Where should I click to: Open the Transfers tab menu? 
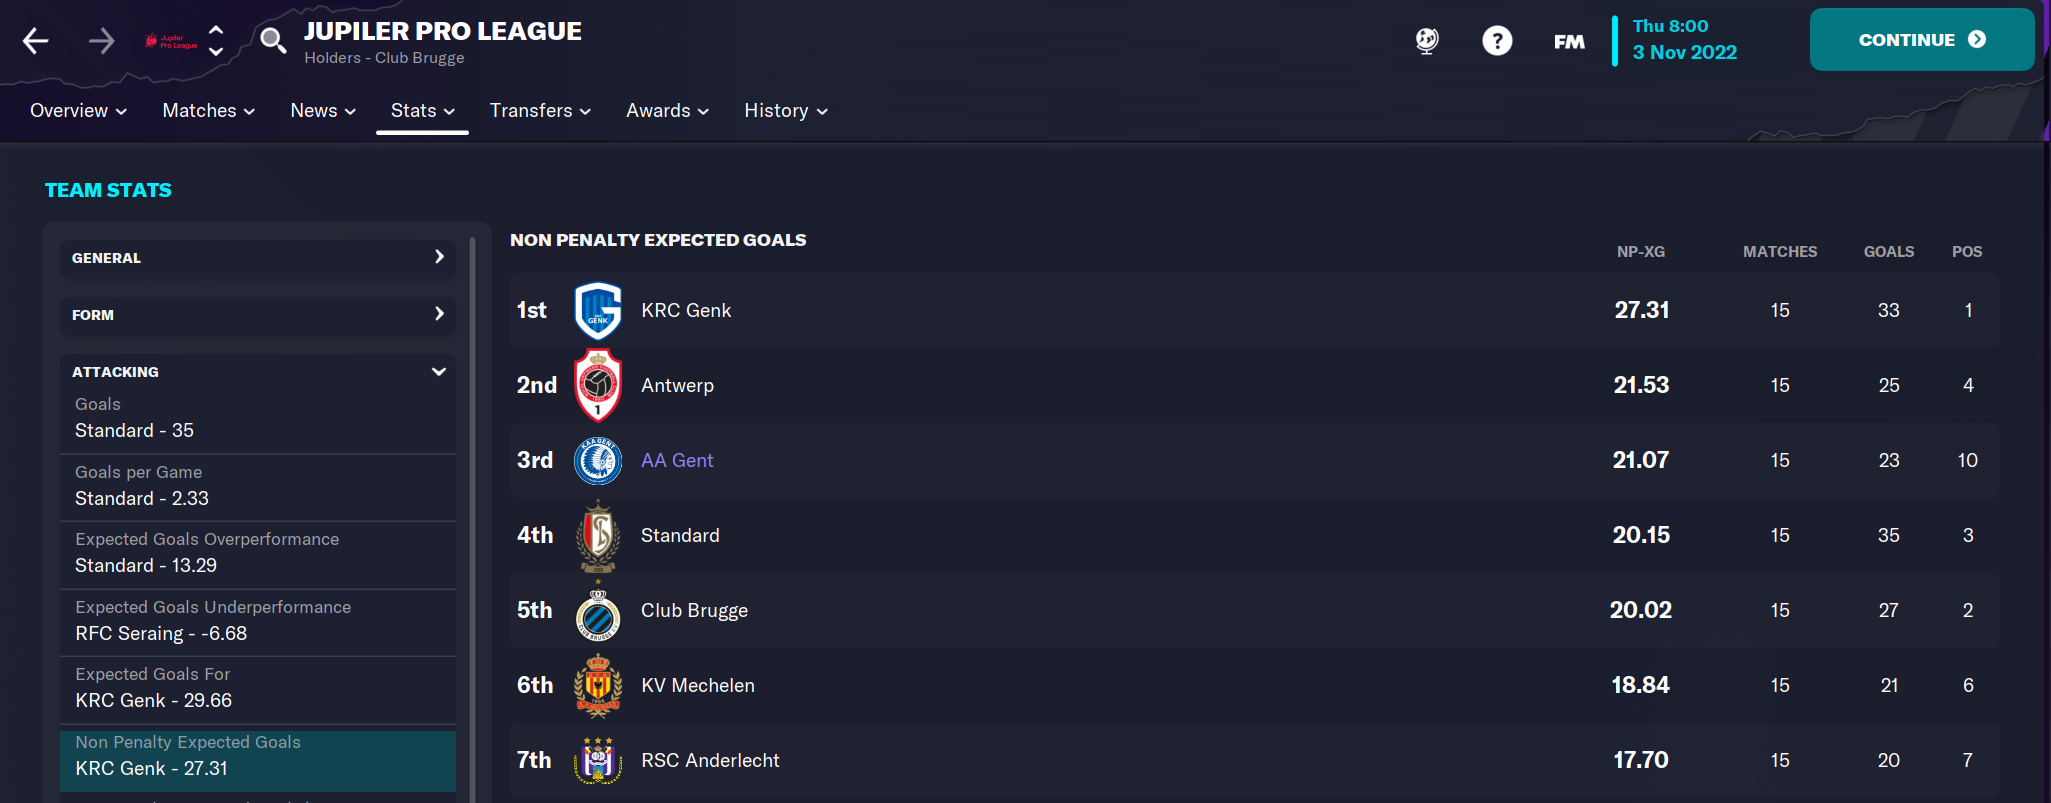tap(540, 111)
